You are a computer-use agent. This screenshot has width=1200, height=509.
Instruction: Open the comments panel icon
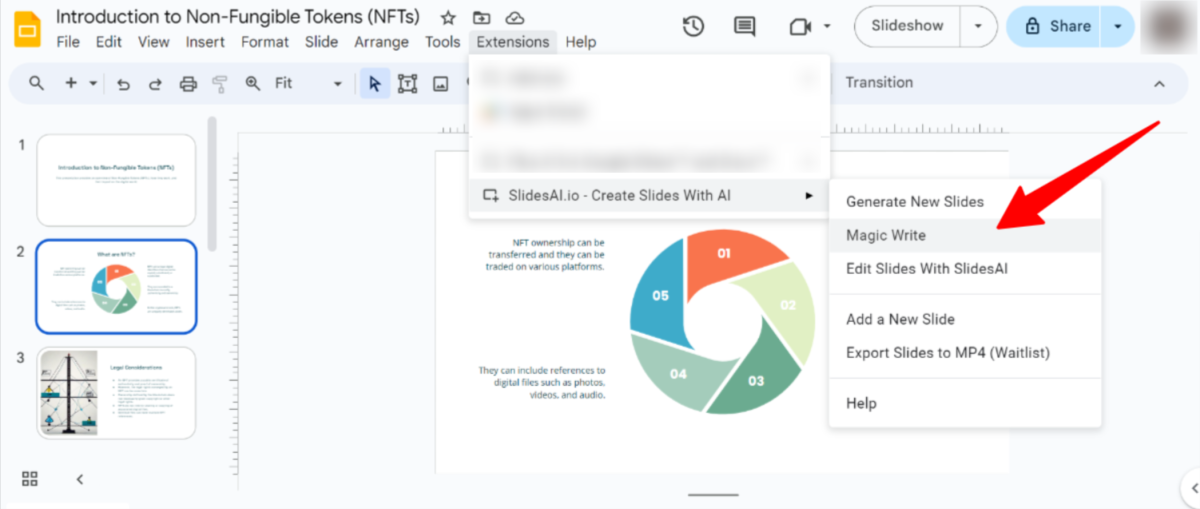point(744,27)
